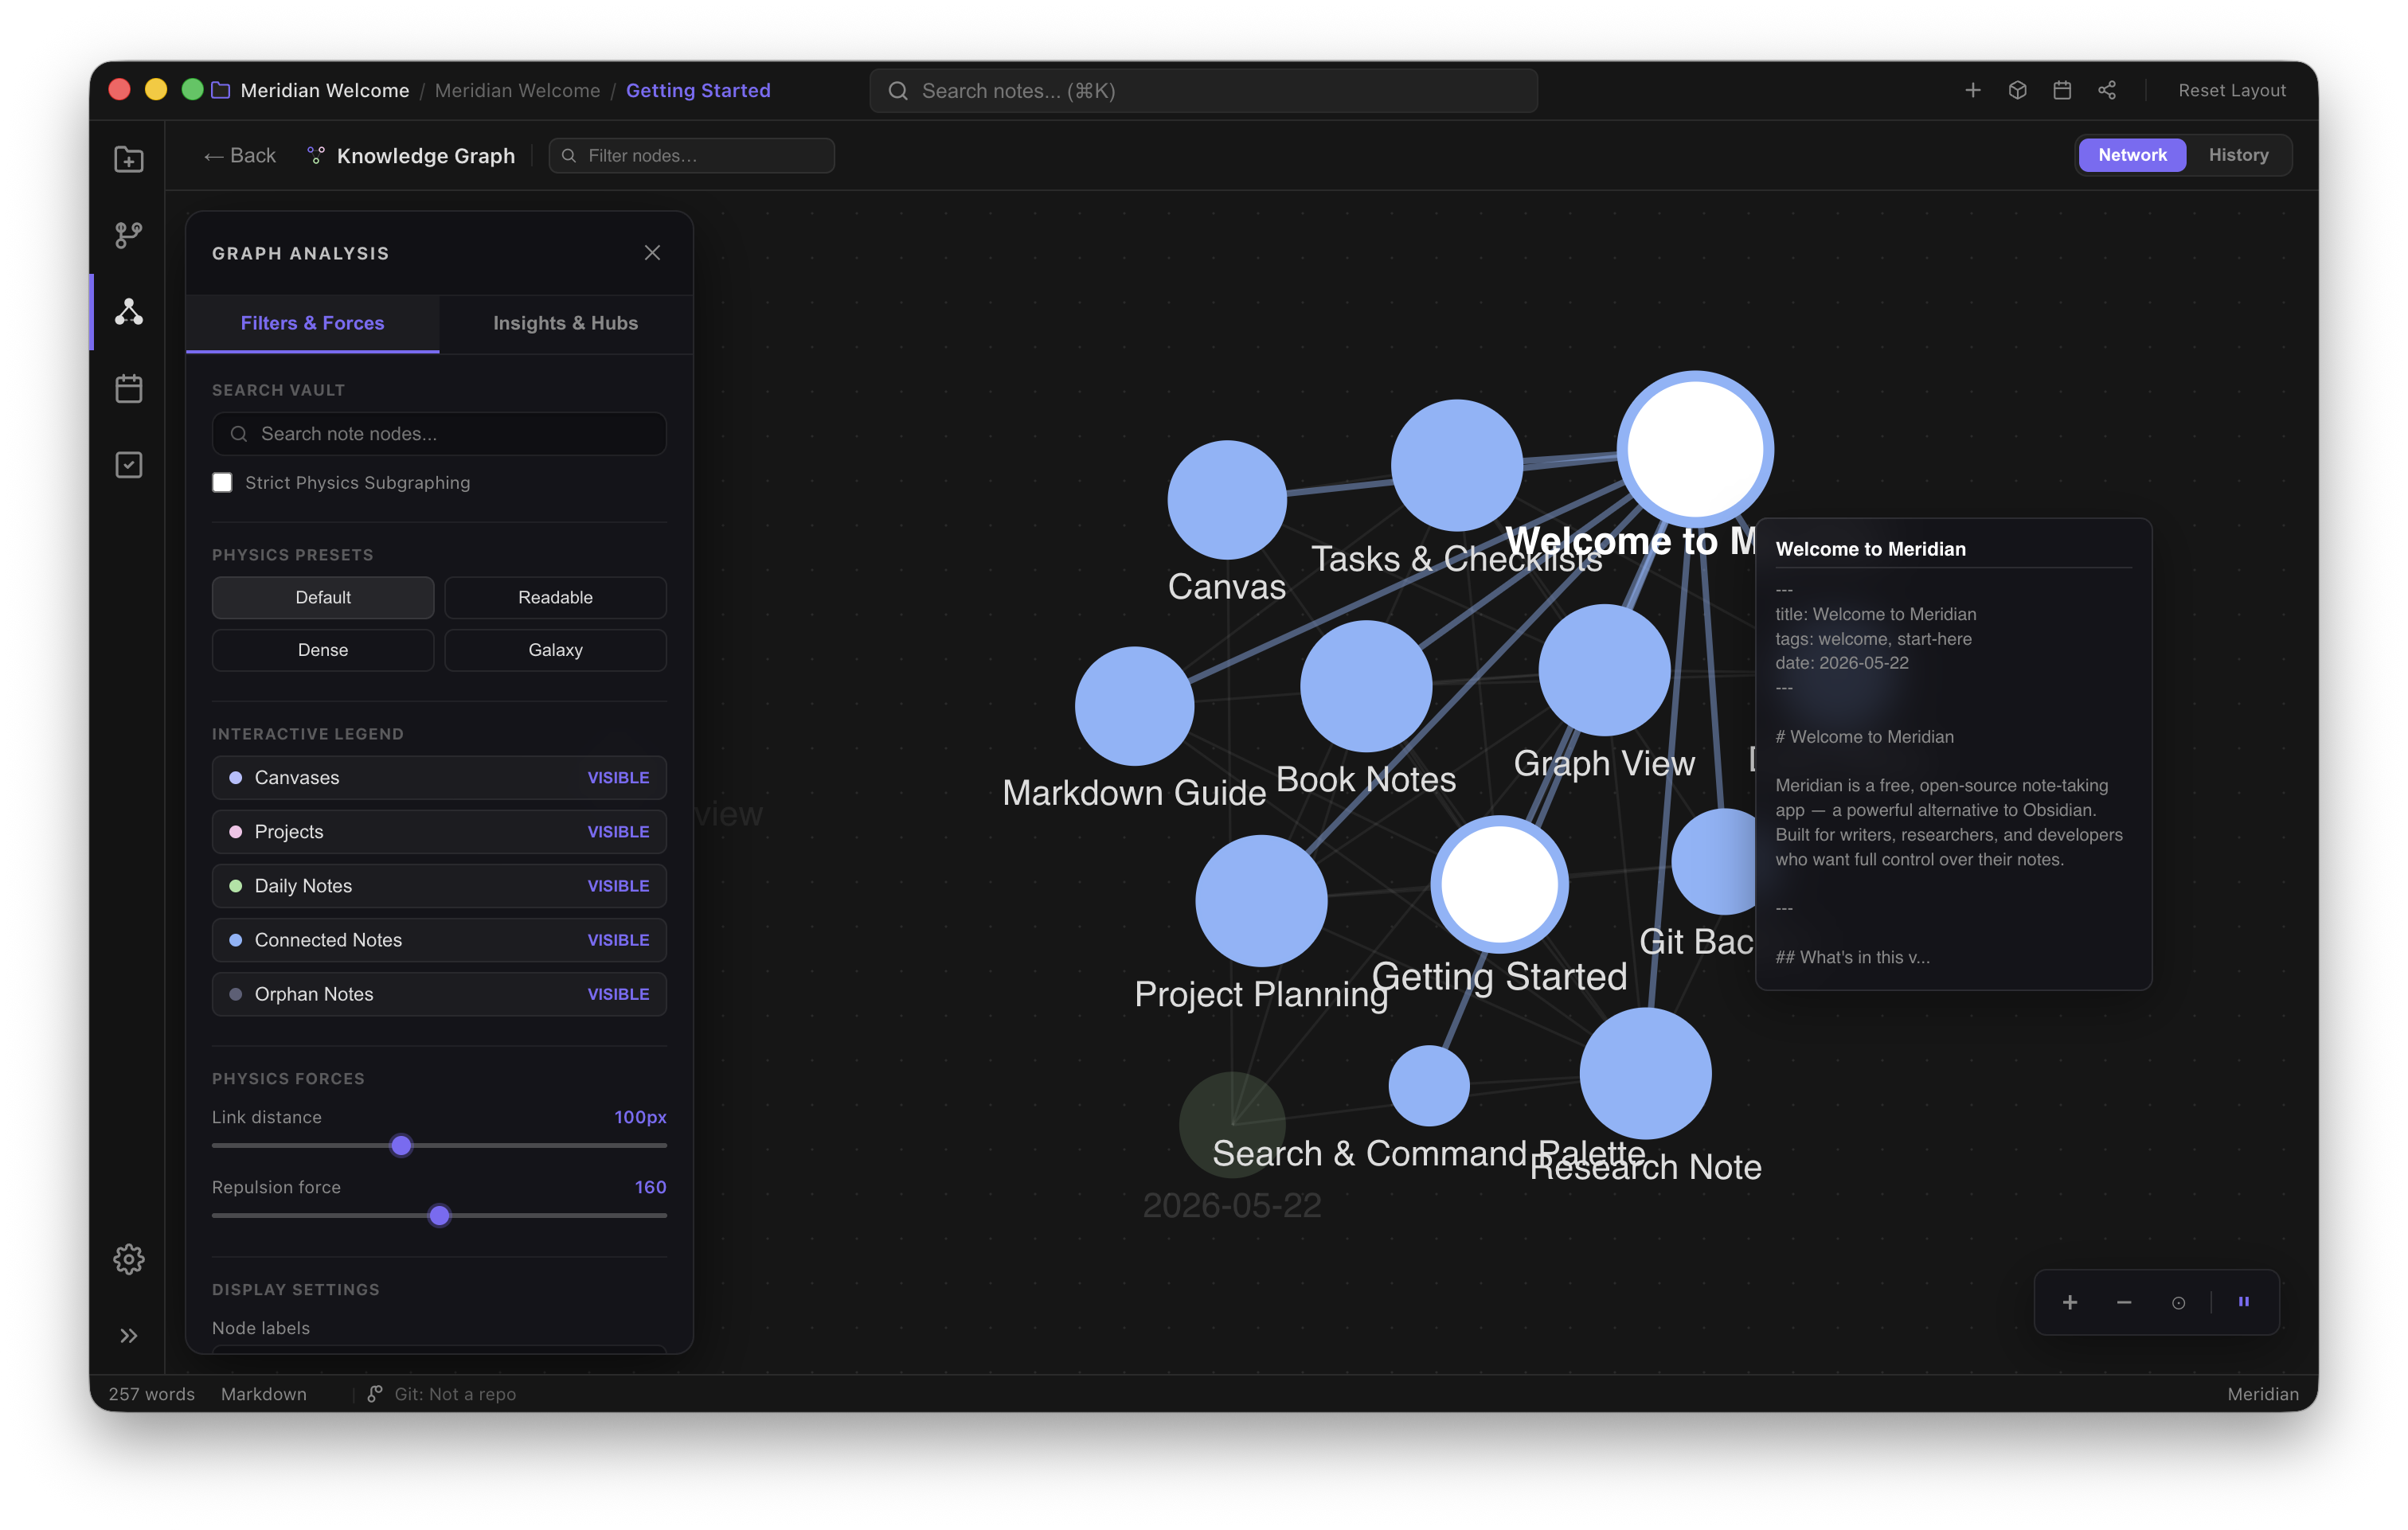
Task: Zoom in the graph with plus
Action: point(2070,1302)
